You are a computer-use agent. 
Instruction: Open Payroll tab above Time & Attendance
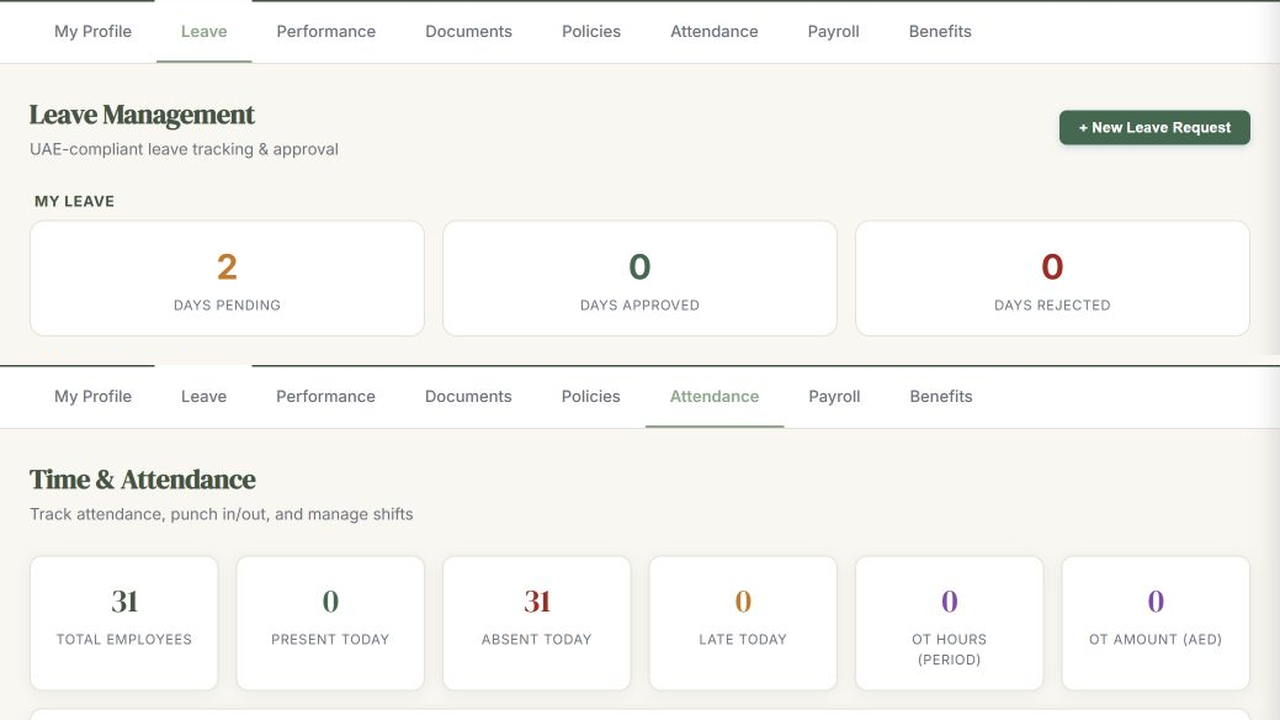(834, 396)
